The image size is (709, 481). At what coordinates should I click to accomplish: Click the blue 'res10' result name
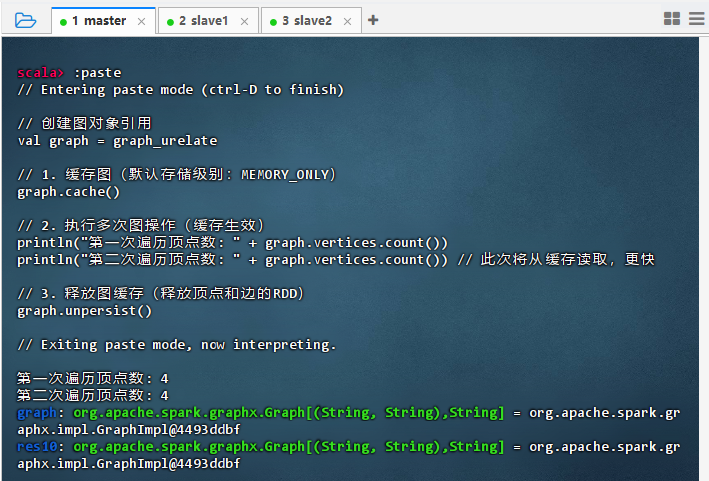pos(37,447)
